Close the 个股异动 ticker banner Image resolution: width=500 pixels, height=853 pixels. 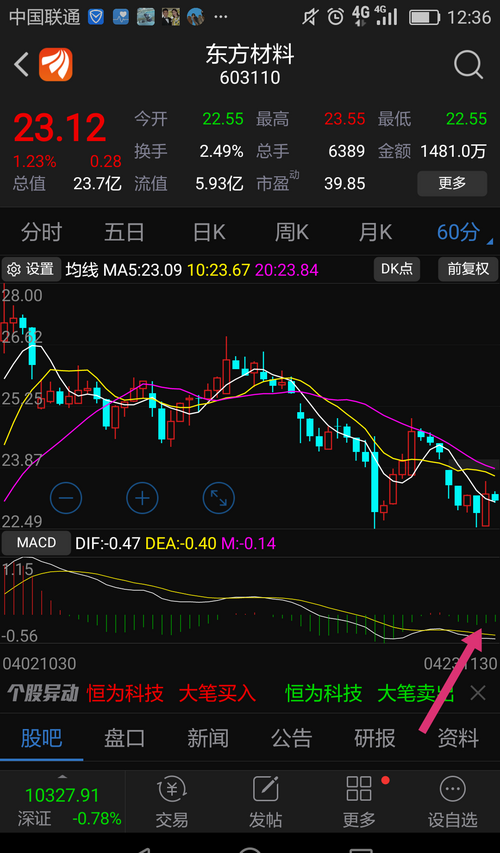click(478, 693)
